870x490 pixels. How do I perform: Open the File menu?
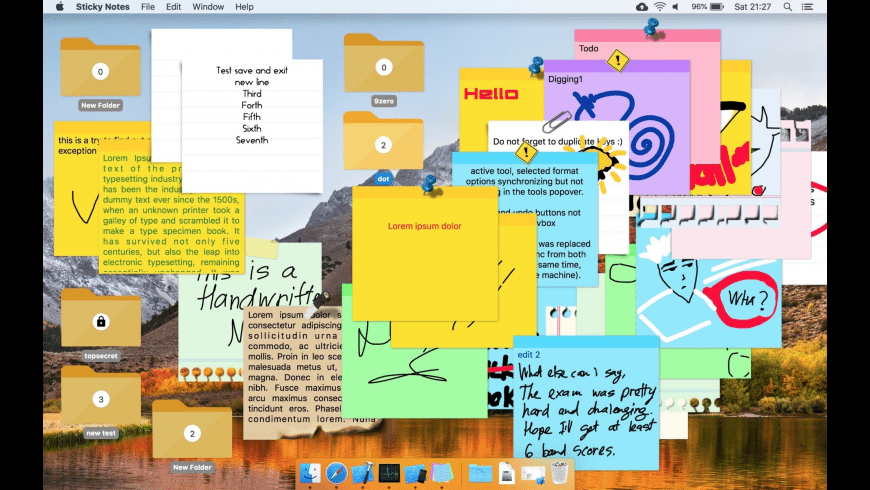tap(148, 7)
